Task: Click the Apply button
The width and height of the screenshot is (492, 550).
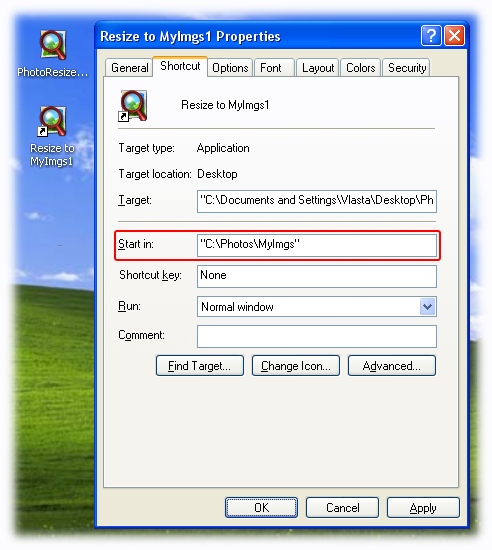Action: click(x=423, y=507)
